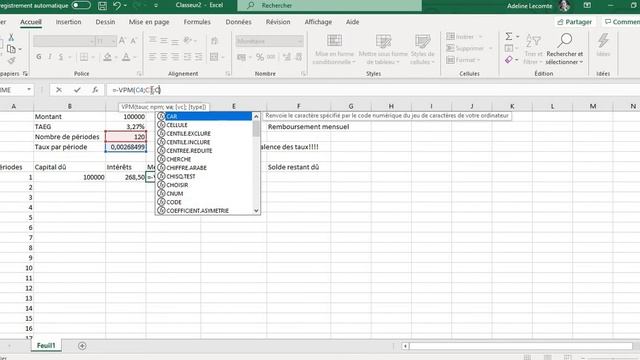Select CHOISIR in the function list

[204, 185]
